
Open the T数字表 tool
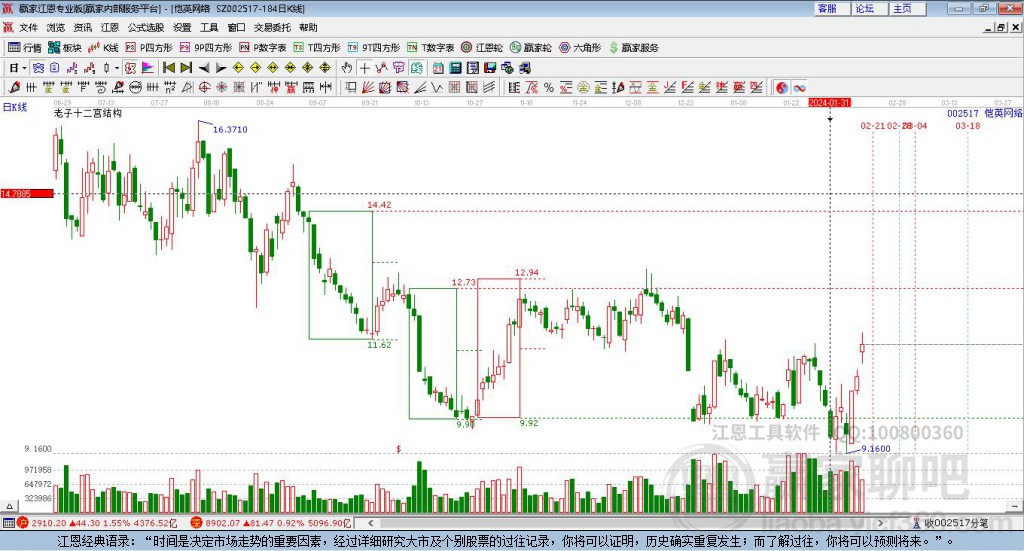tap(430, 48)
